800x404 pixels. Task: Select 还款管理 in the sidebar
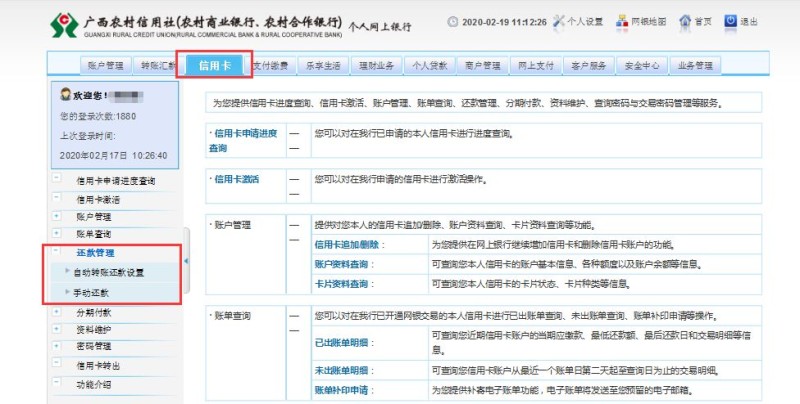95,252
